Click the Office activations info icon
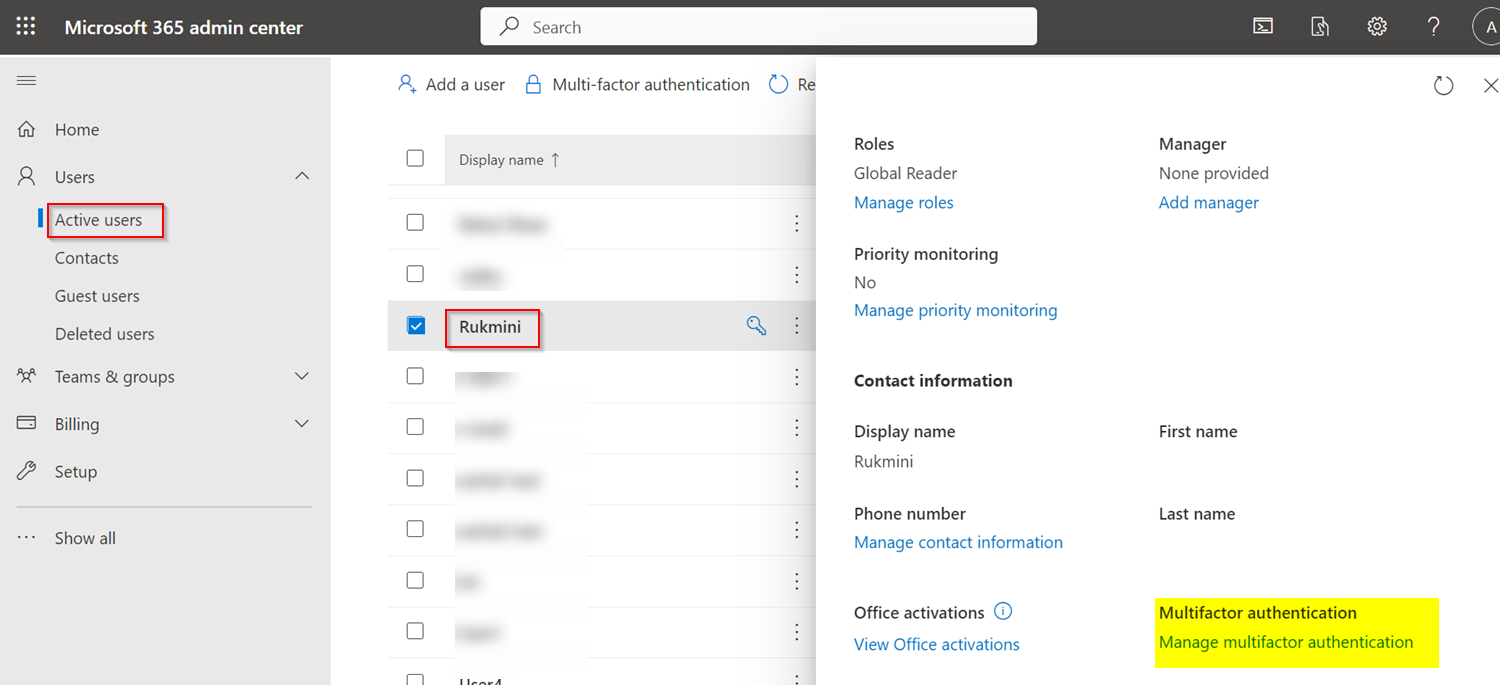This screenshot has height=685, width=1500. point(1004,611)
